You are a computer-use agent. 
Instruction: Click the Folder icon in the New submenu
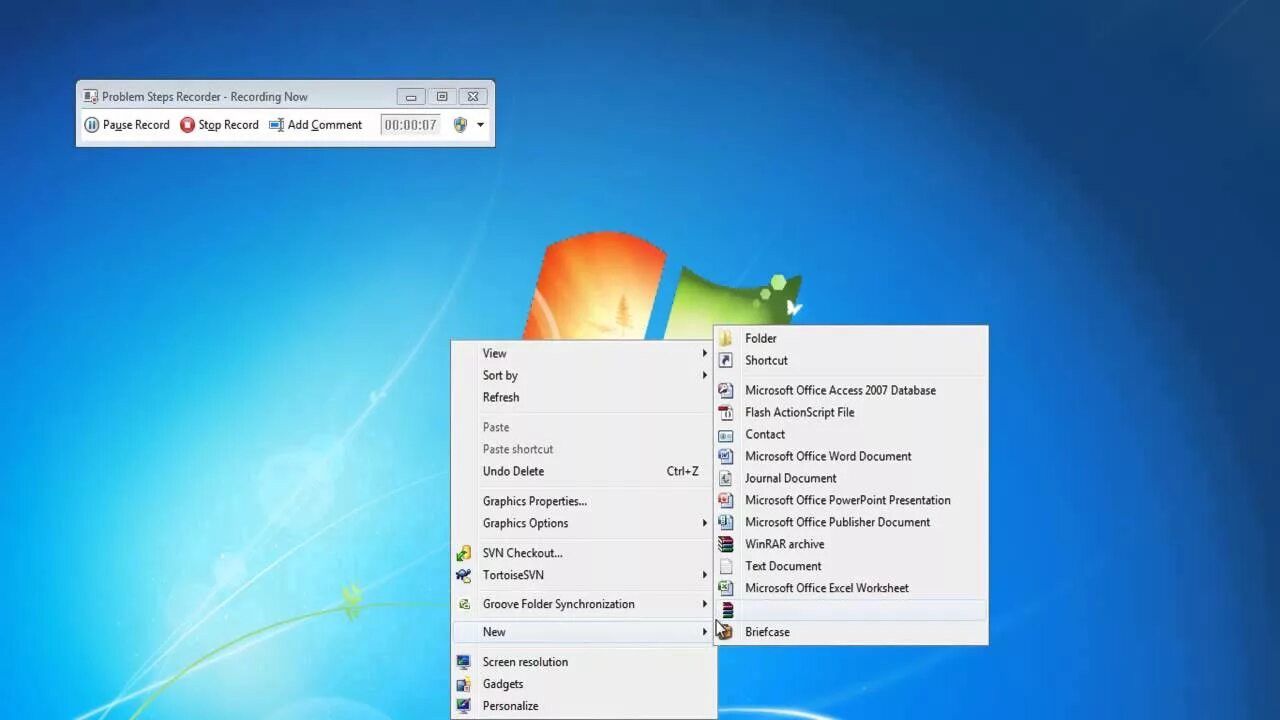pos(726,338)
